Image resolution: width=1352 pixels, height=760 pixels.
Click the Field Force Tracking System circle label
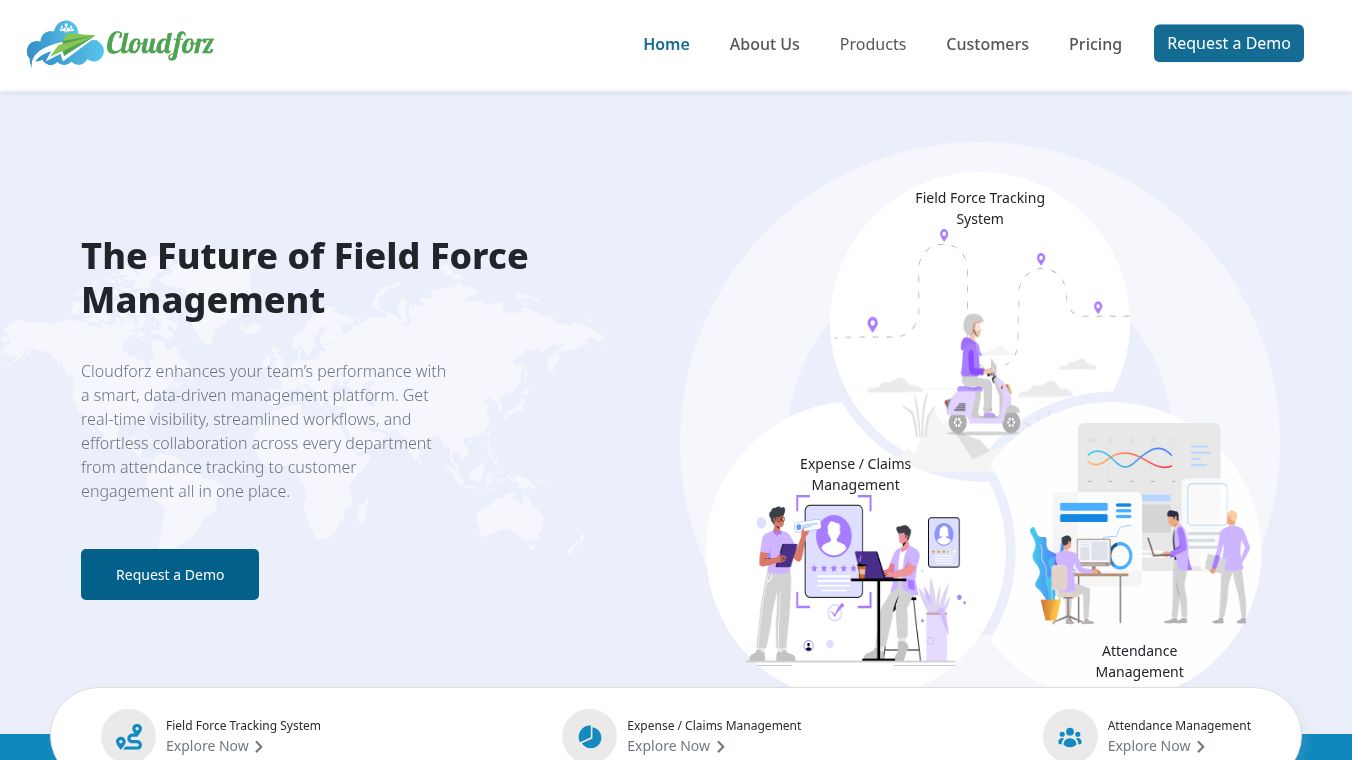[980, 208]
